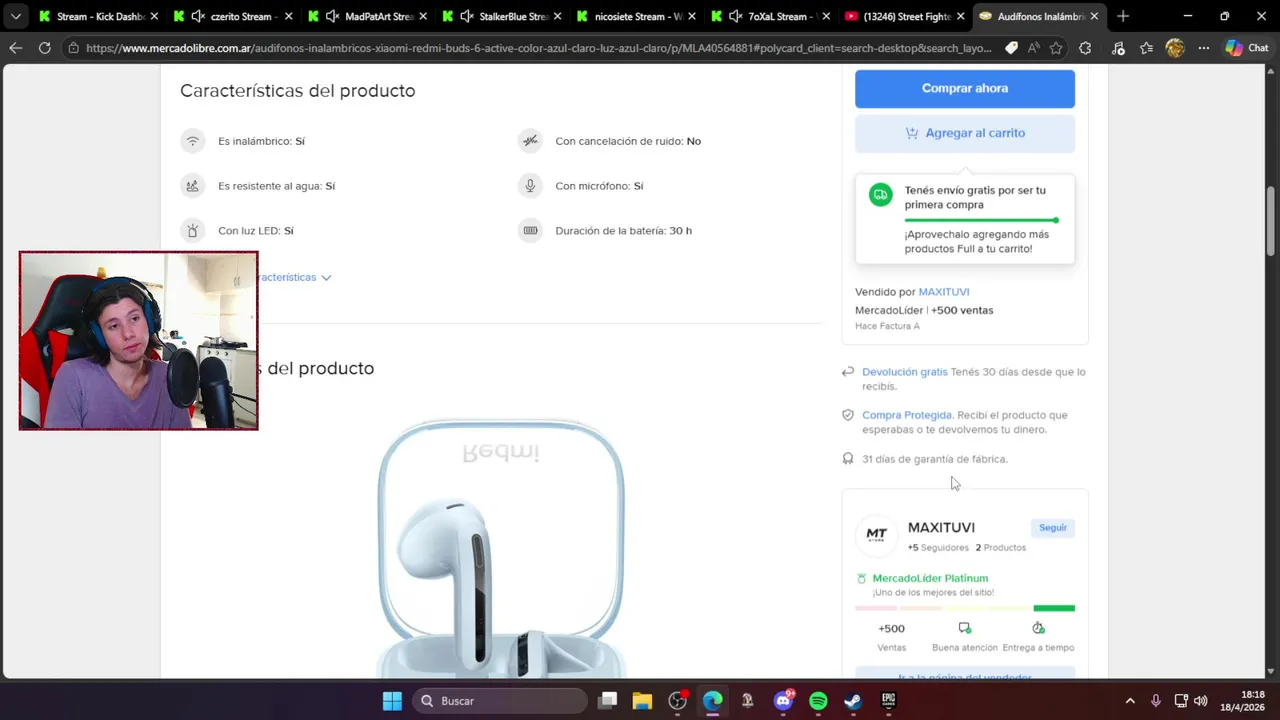This screenshot has height=720, width=1280.
Task: Click the Compra Protegida shield icon
Action: pos(848,415)
